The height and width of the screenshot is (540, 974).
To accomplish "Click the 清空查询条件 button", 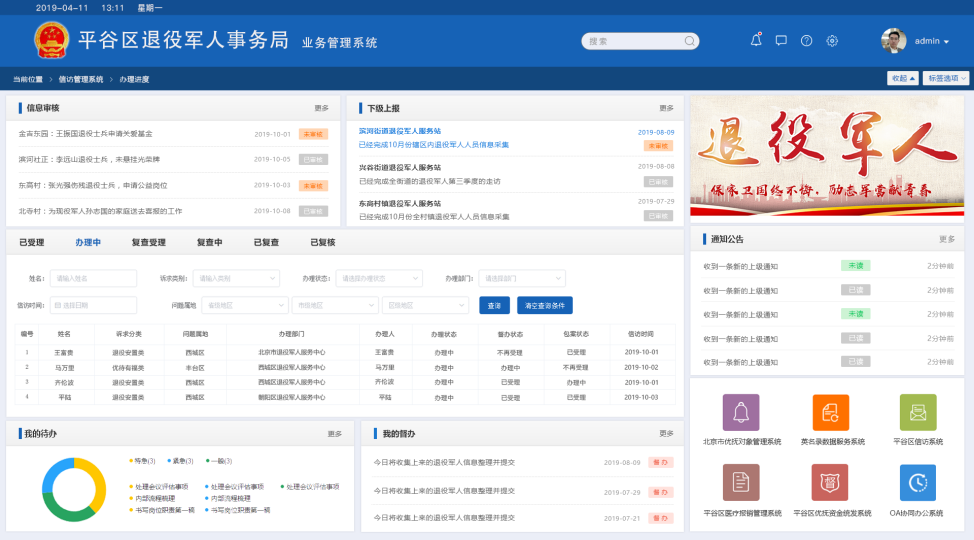I will pos(544,305).
